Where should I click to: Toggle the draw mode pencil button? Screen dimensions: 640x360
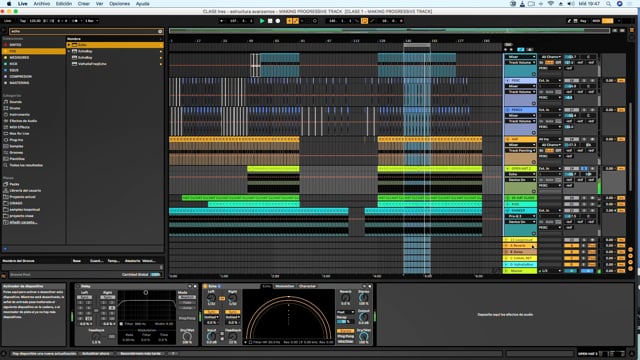(569, 21)
